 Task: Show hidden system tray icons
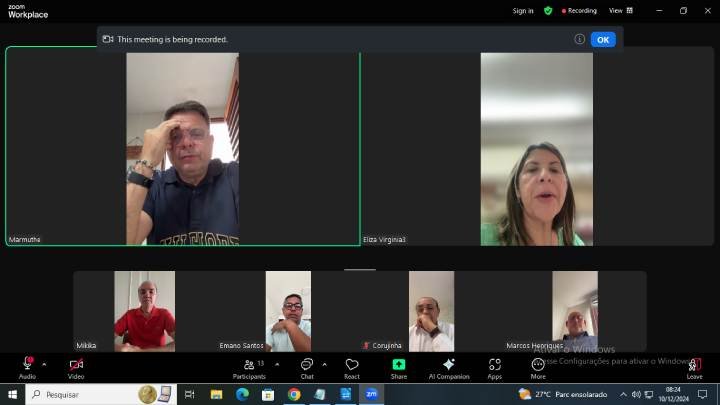pyautogui.click(x=623, y=394)
